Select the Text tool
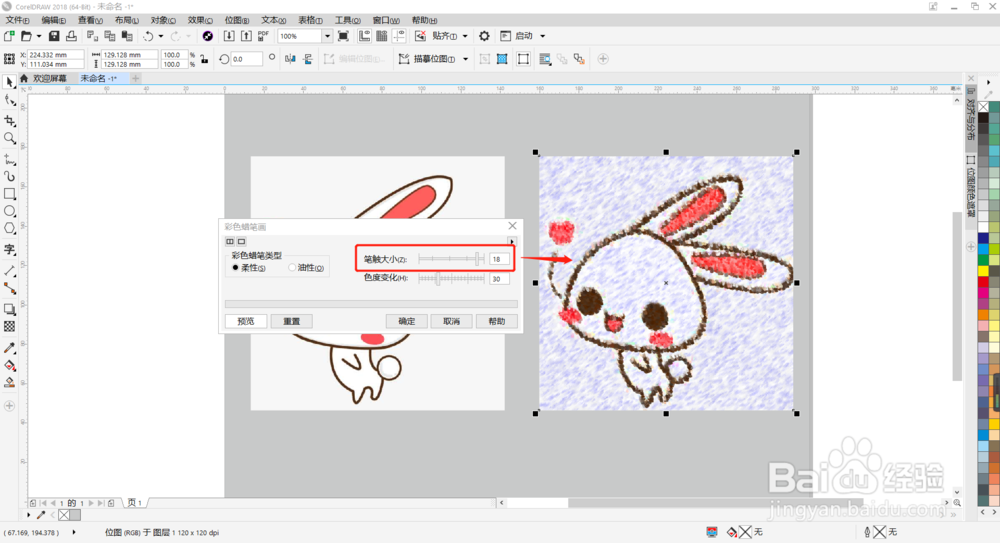This screenshot has height=543, width=1000. [x=10, y=249]
